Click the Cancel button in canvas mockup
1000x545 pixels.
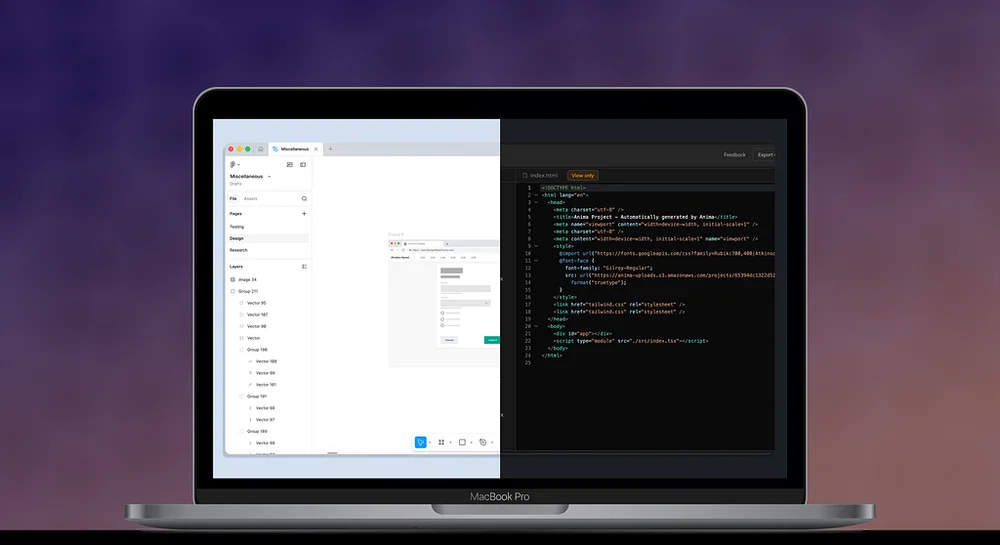point(449,340)
